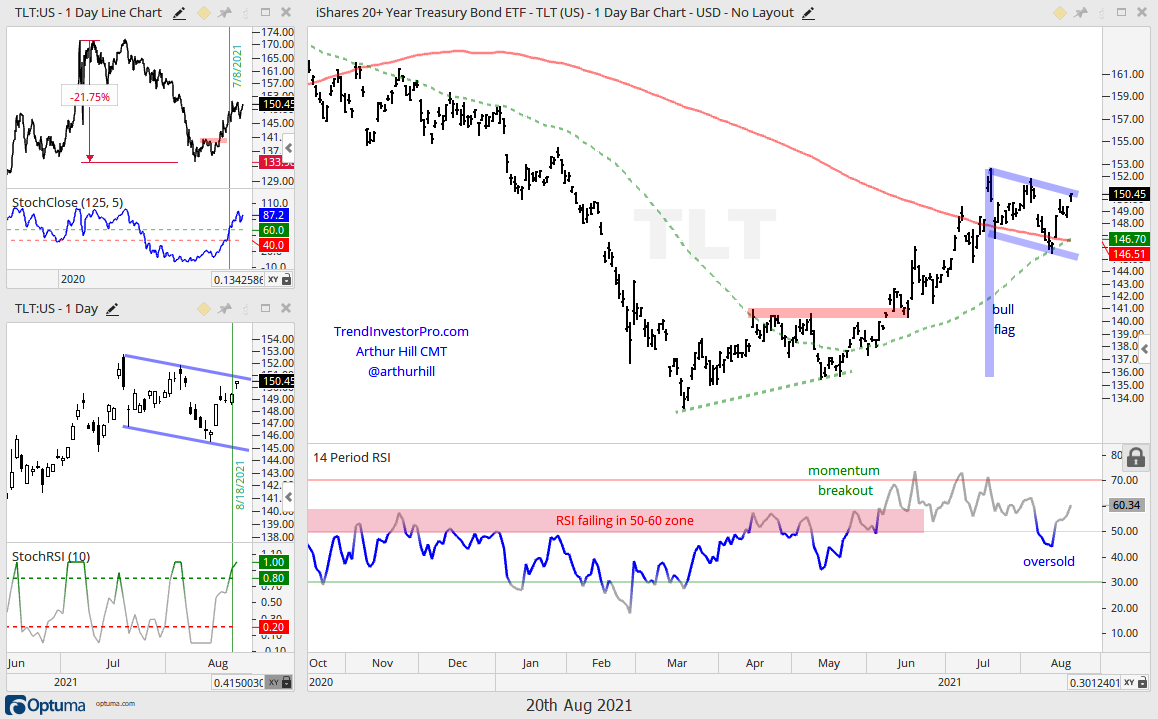Click @arthurhill text annotation
Viewport: 1158px width, 719px height.
click(401, 371)
